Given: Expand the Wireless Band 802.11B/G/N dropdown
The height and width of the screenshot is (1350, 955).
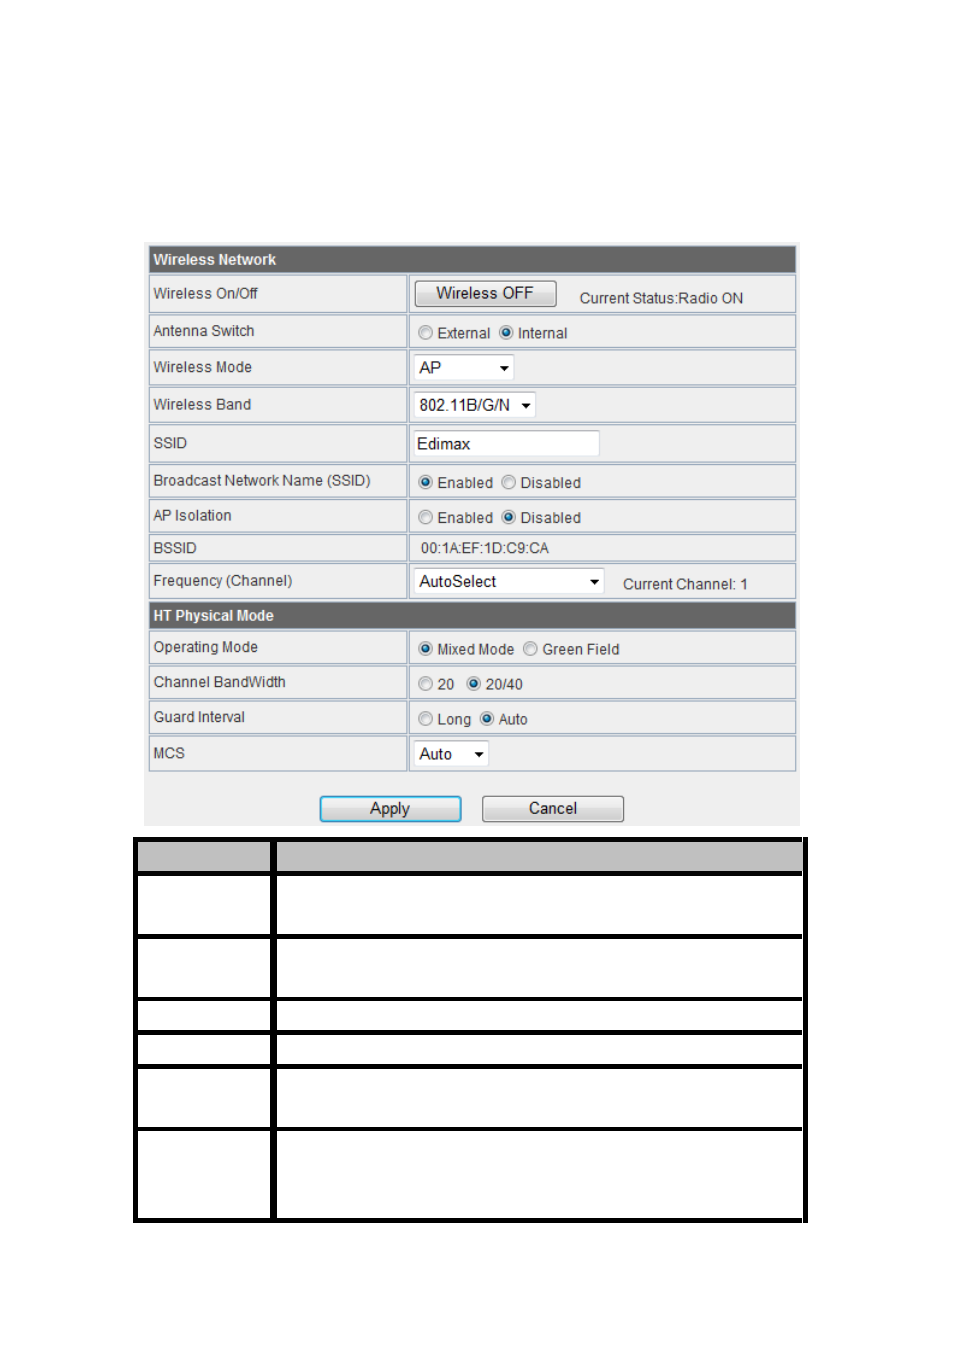Looking at the screenshot, I should 475,405.
